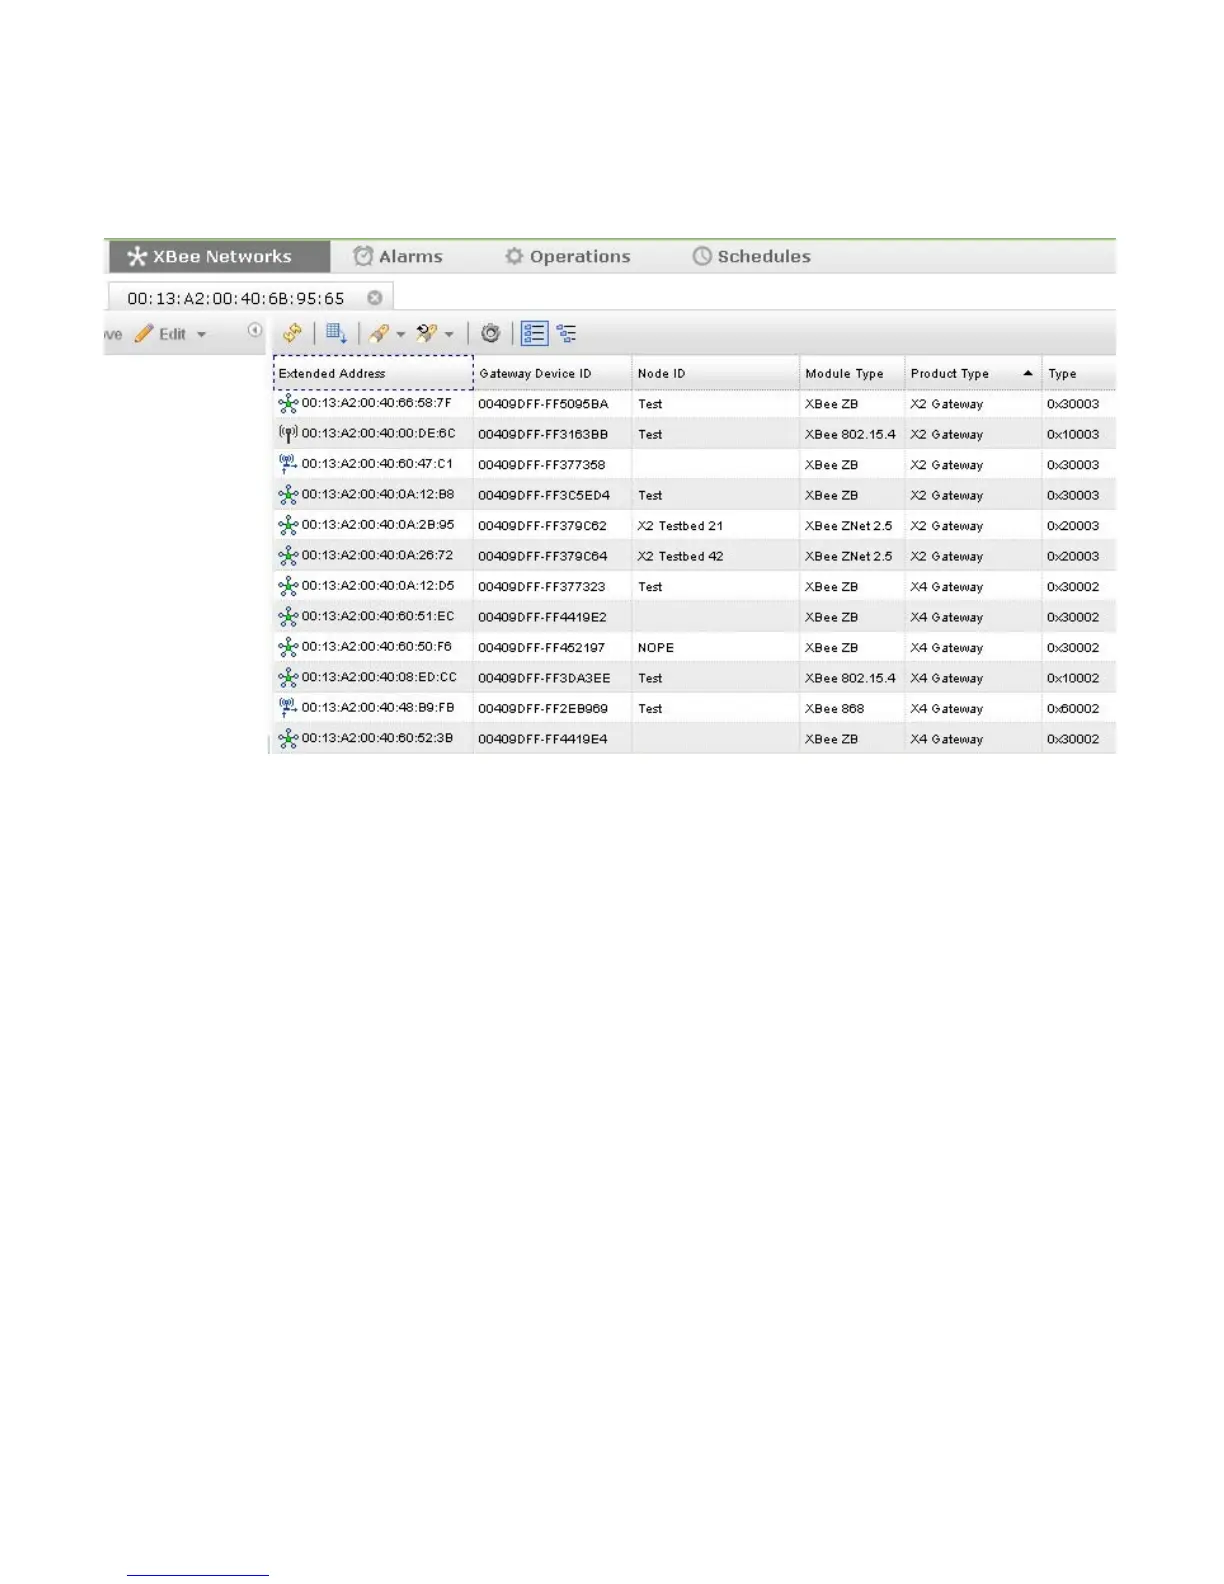Open the clear-discover dropdown arrow
Screen dimensions: 1224x1584
(x=449, y=334)
